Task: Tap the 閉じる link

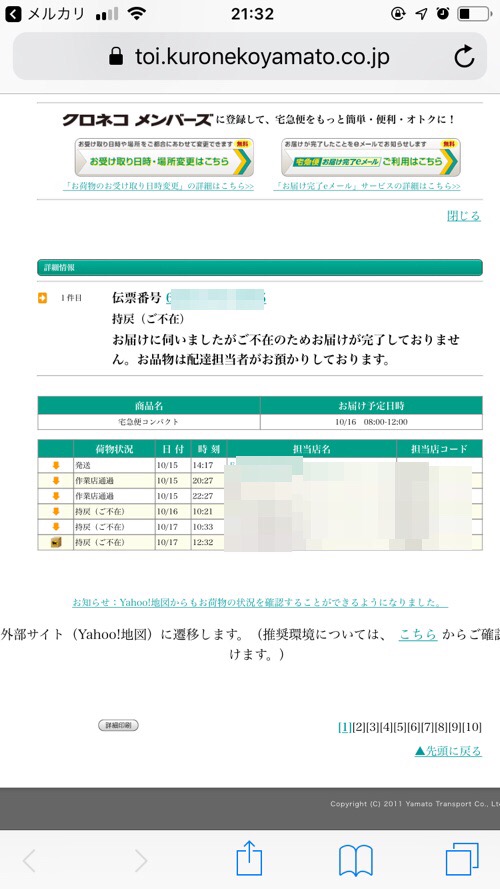Action: [x=464, y=216]
